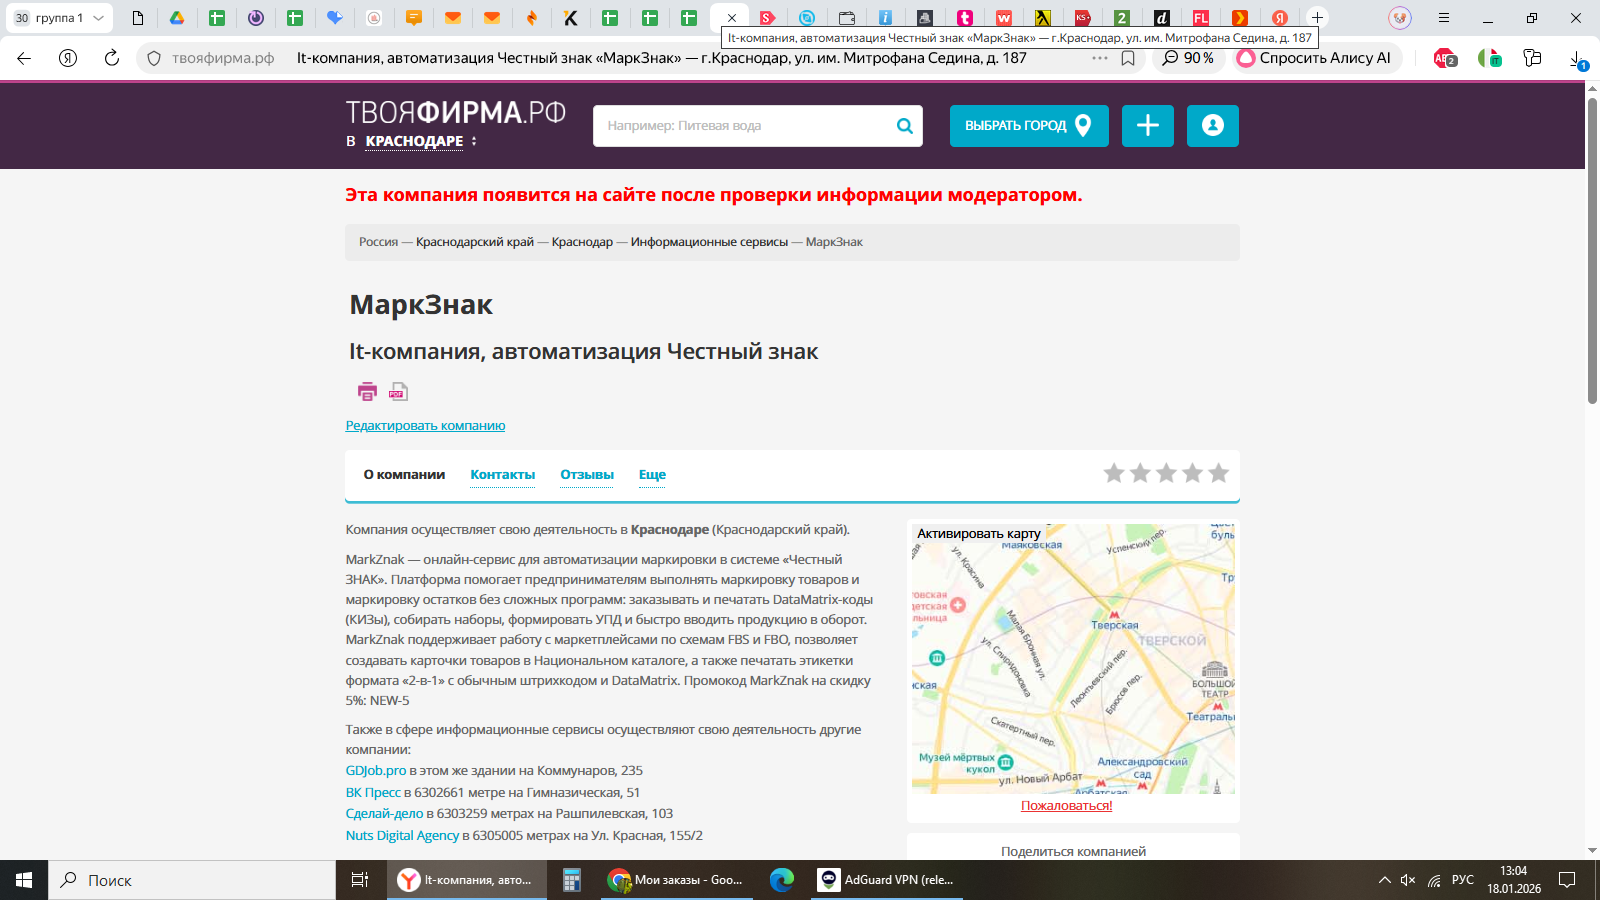
Task: Click the РУС language indicator
Action: [1463, 880]
